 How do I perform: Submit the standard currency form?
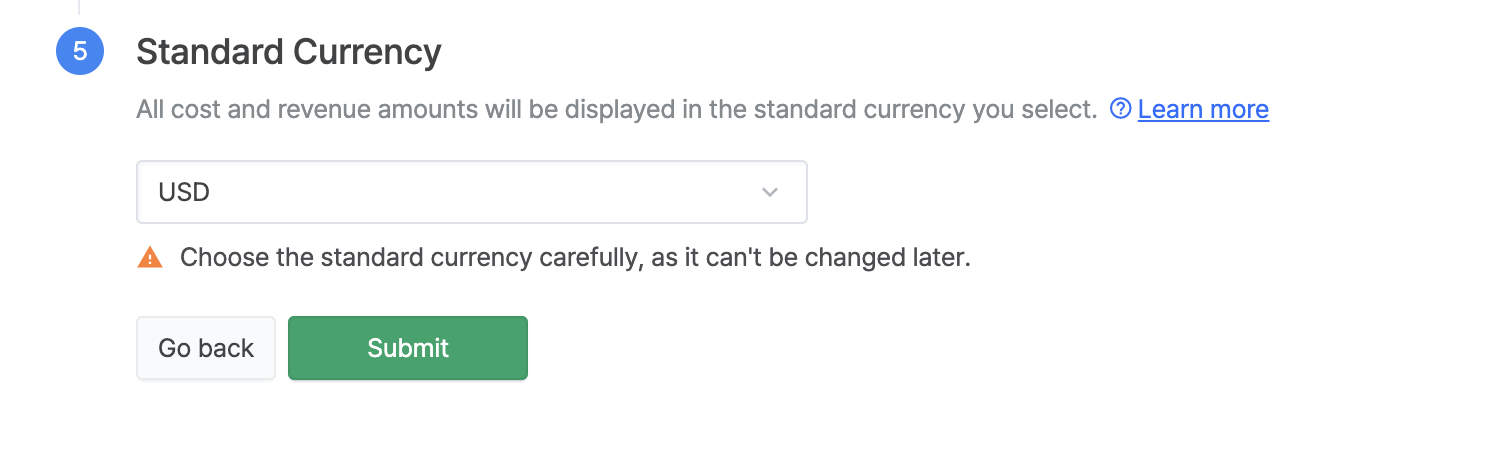pyautogui.click(x=408, y=348)
